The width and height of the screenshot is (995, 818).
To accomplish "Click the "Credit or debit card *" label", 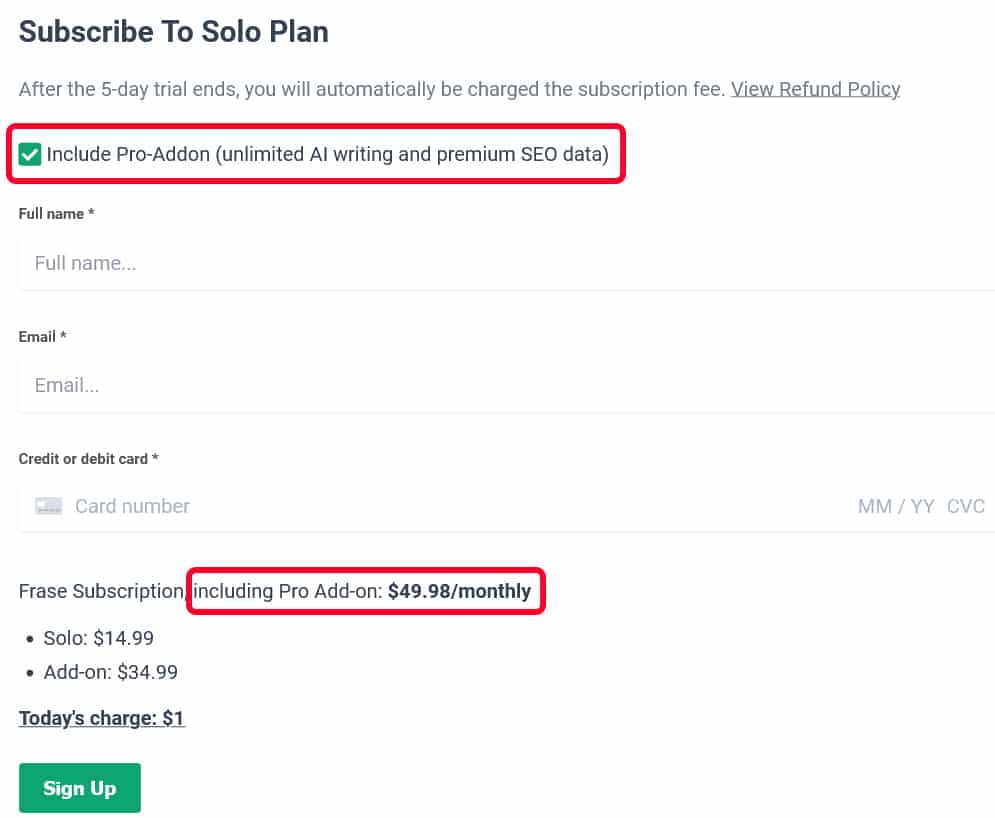I will point(89,459).
